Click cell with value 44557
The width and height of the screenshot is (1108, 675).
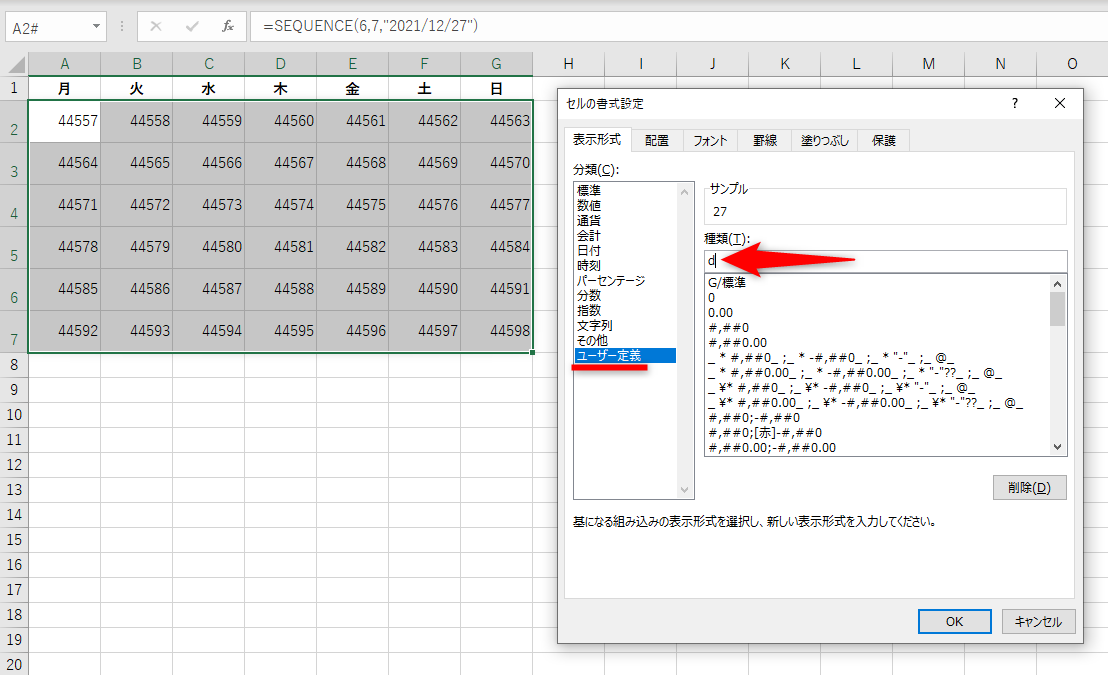click(64, 122)
